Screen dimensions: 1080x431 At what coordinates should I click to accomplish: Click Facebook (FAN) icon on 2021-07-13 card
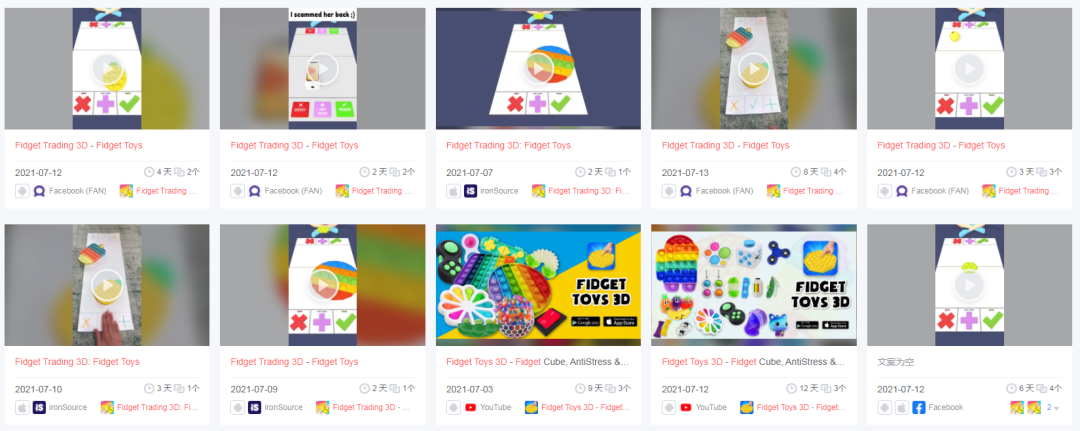687,191
